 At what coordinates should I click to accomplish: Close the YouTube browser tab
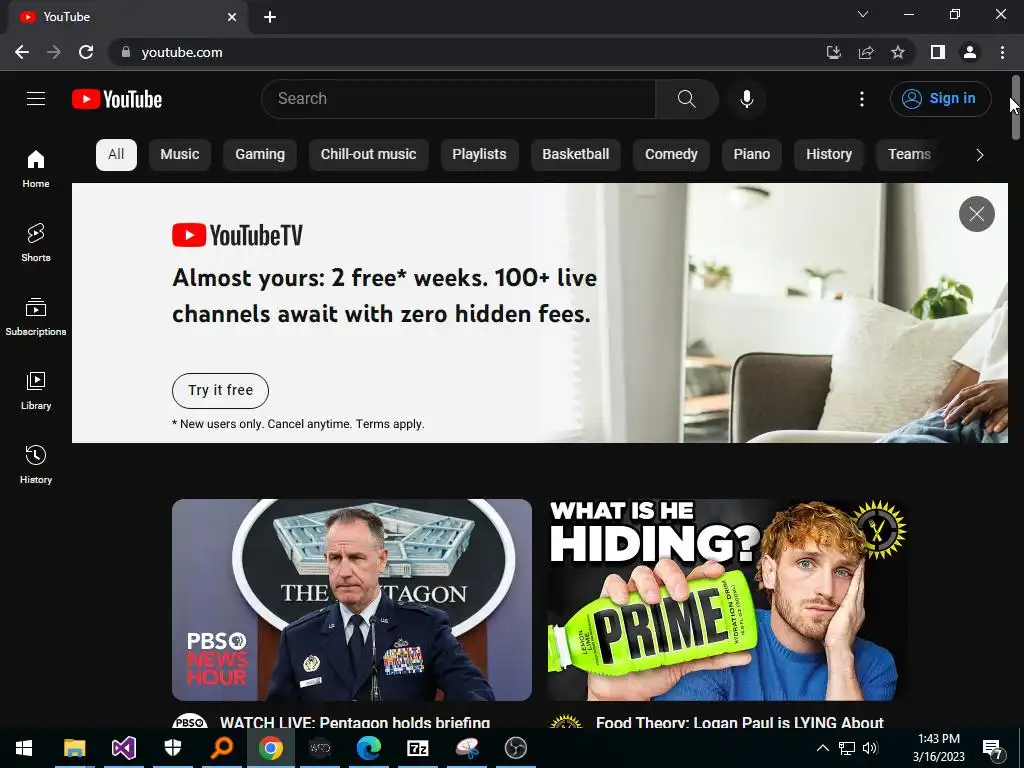point(232,17)
